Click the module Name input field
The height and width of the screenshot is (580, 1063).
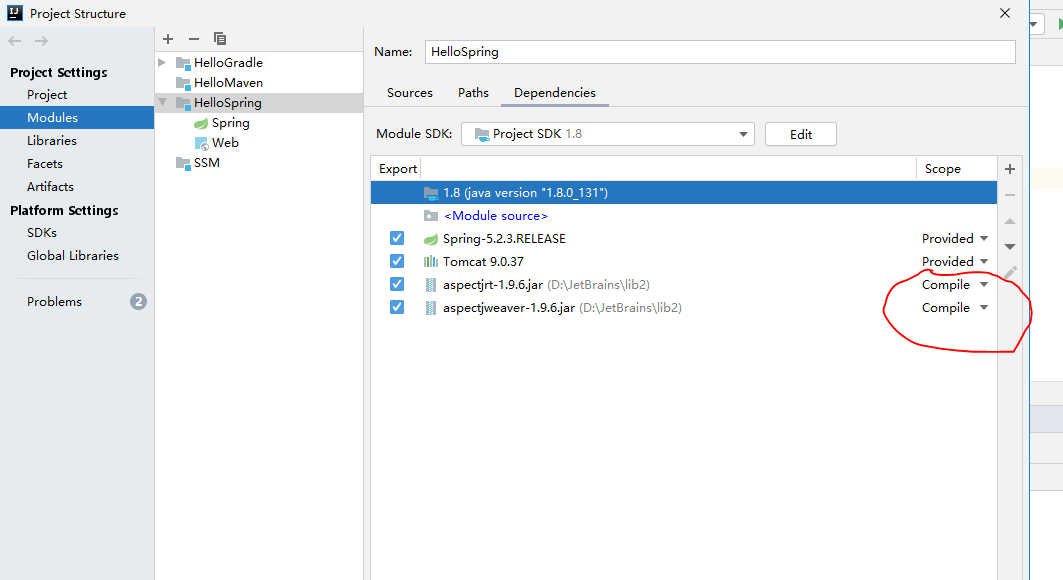(x=720, y=52)
